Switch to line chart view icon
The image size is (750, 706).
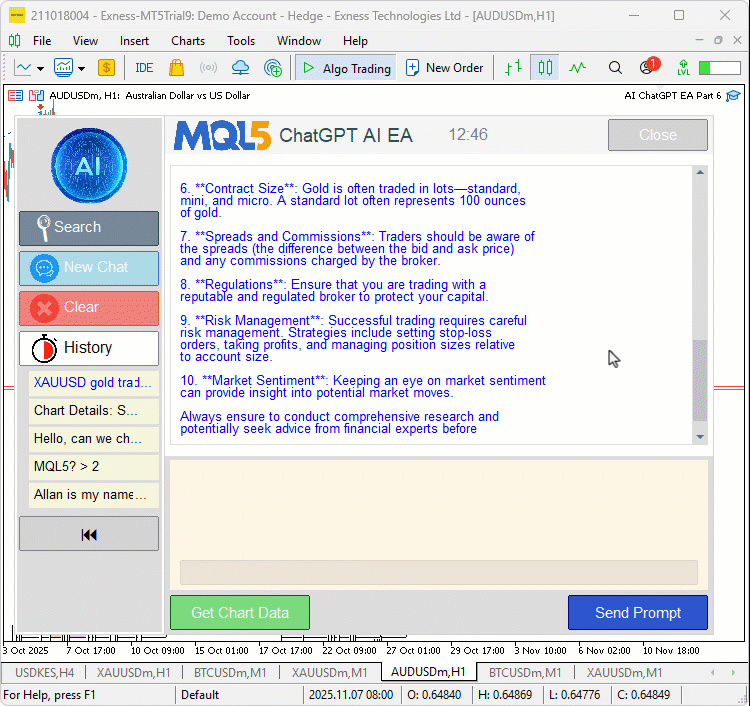click(577, 68)
